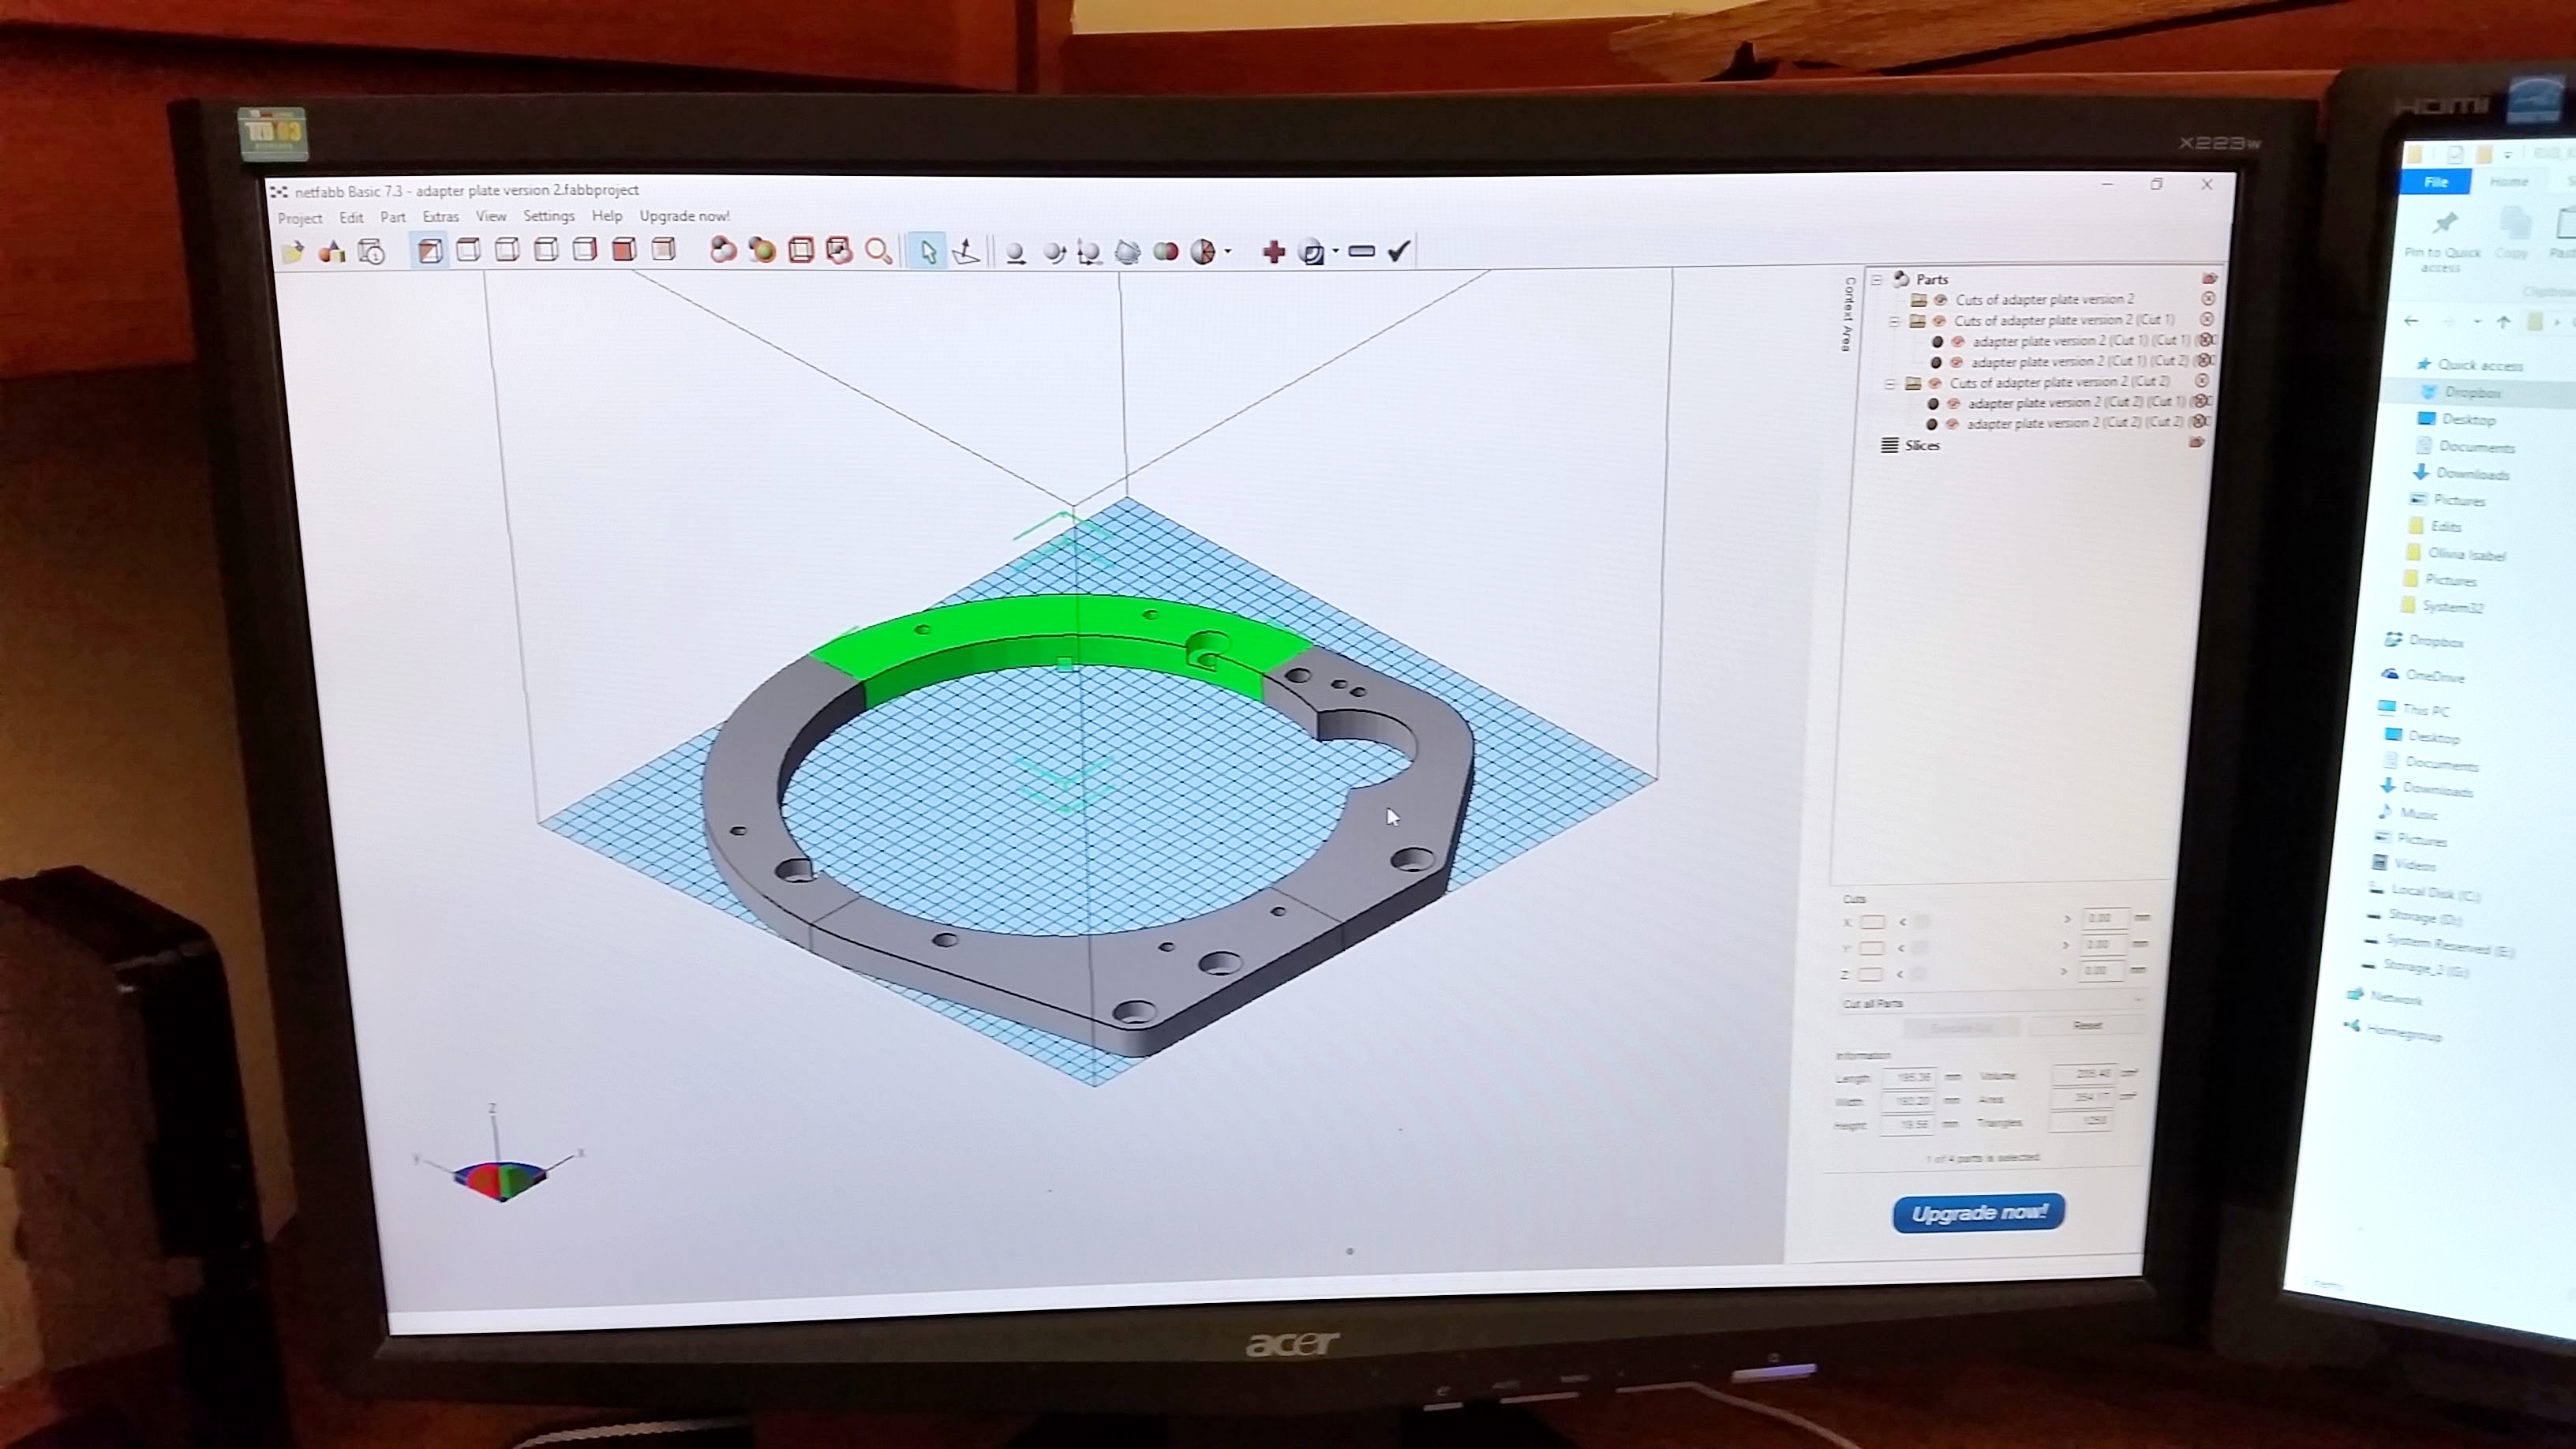Select the isometric view cube icon
The height and width of the screenshot is (1449, 2576).
click(430, 251)
